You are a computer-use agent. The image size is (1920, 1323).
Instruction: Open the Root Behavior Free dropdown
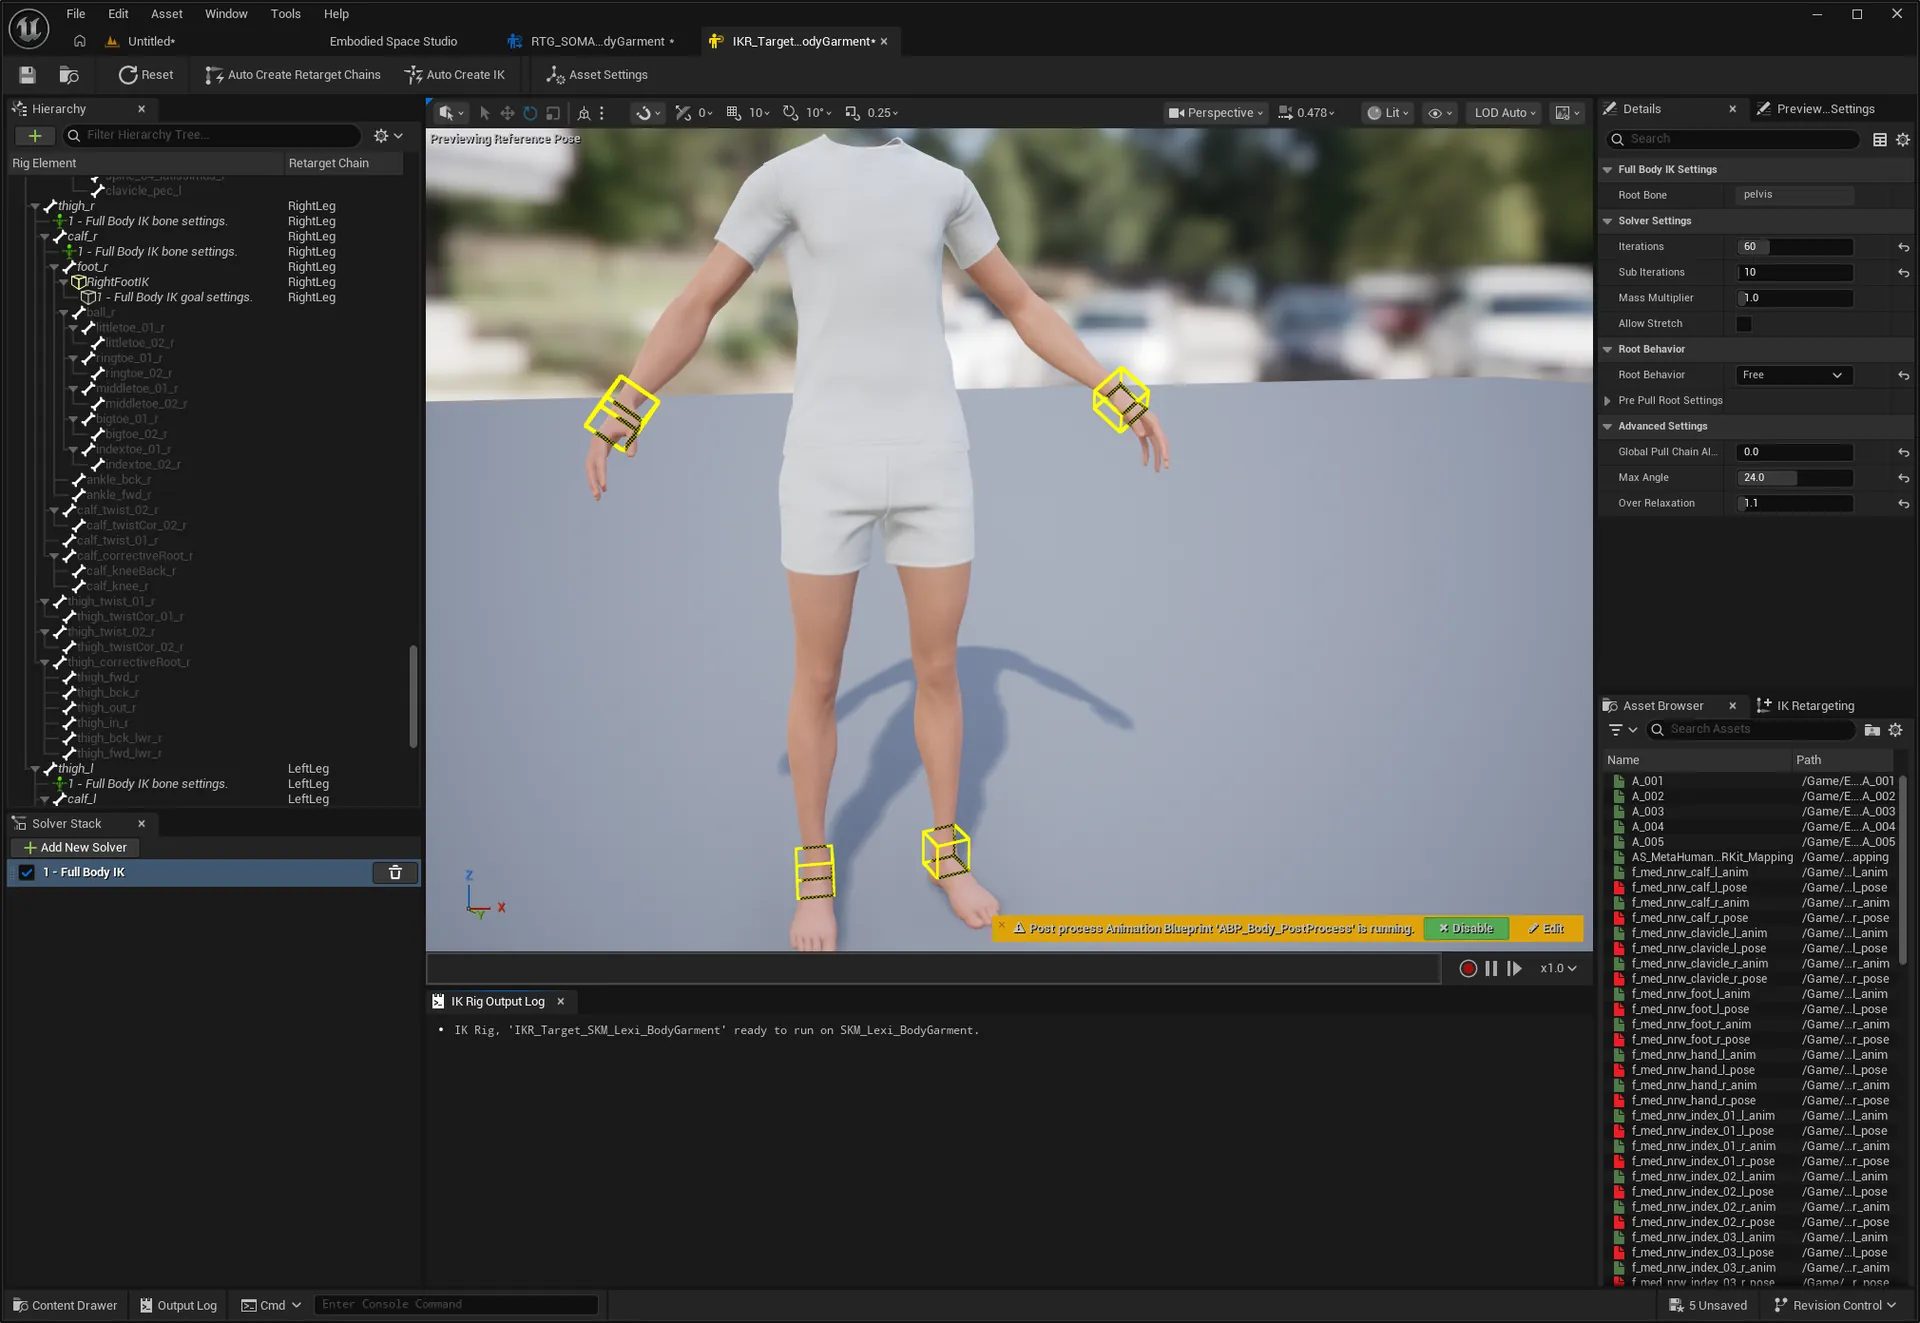(1793, 376)
